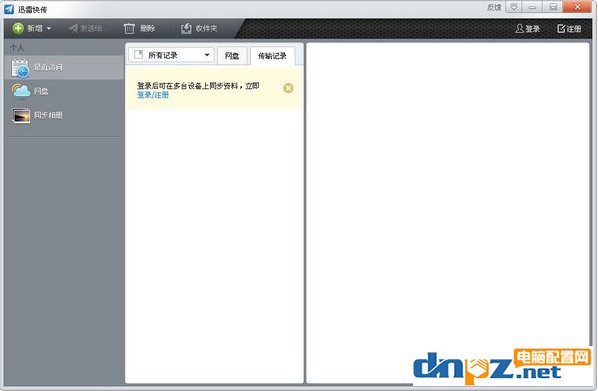
Task: Click the green plus 新增 icon
Action: click(18, 28)
